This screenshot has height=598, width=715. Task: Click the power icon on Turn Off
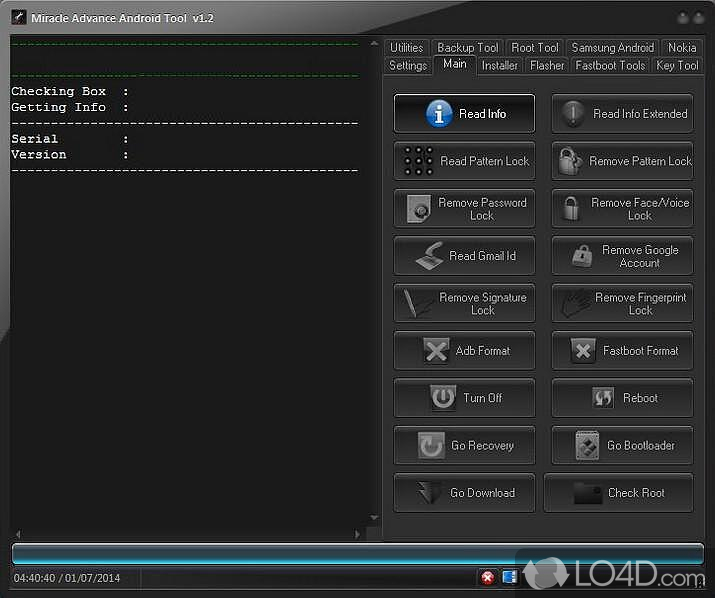click(x=443, y=398)
